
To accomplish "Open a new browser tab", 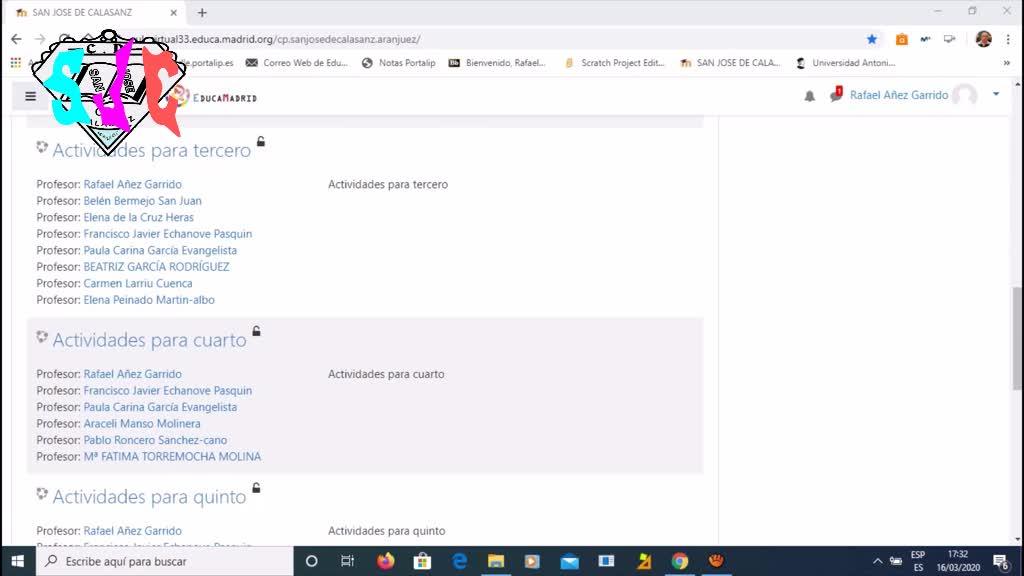I will [202, 12].
